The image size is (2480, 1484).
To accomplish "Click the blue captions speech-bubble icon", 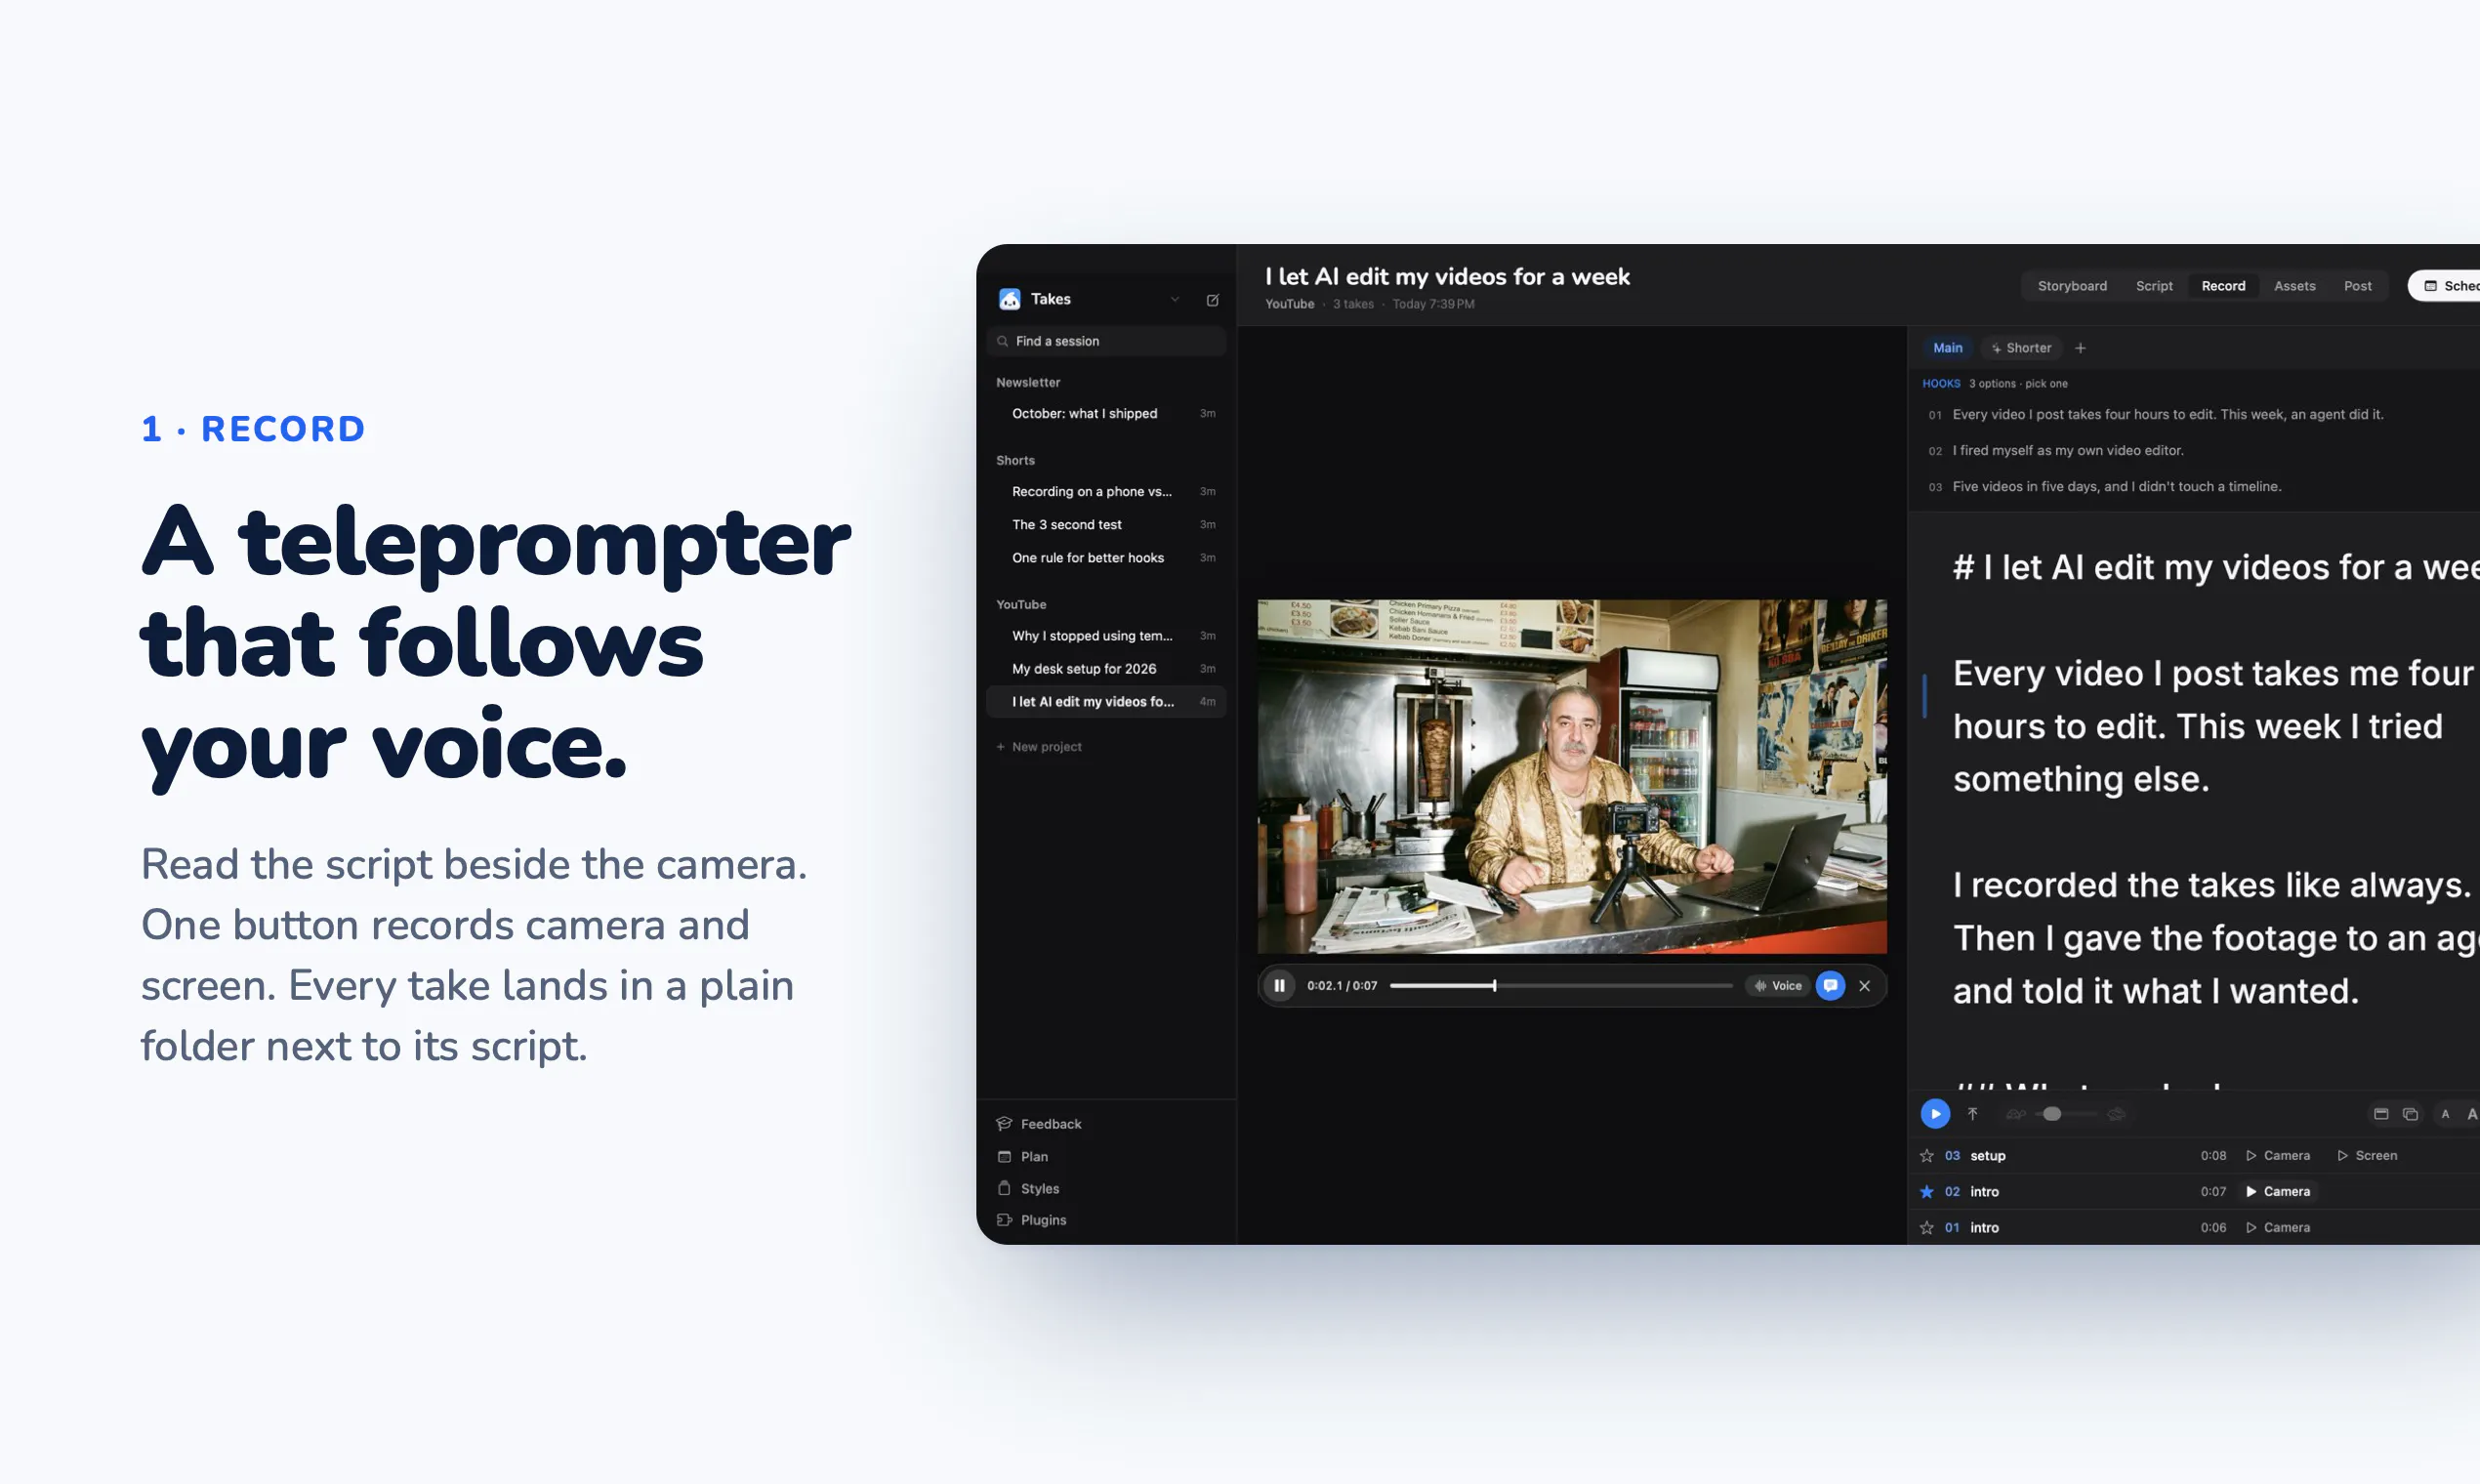I will (1830, 986).
